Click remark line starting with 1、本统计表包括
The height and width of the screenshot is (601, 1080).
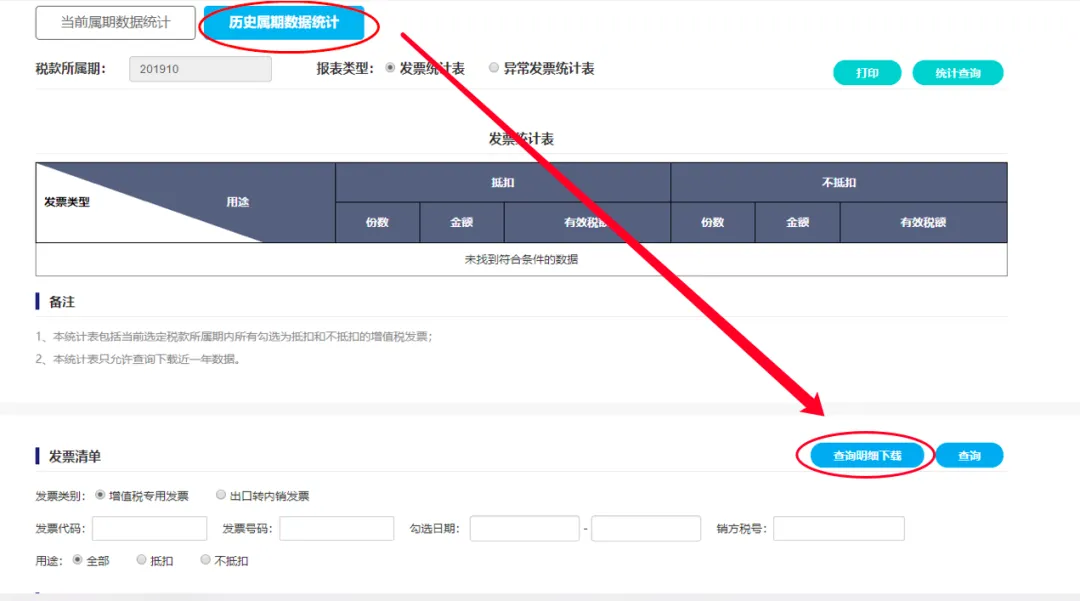tap(234, 337)
